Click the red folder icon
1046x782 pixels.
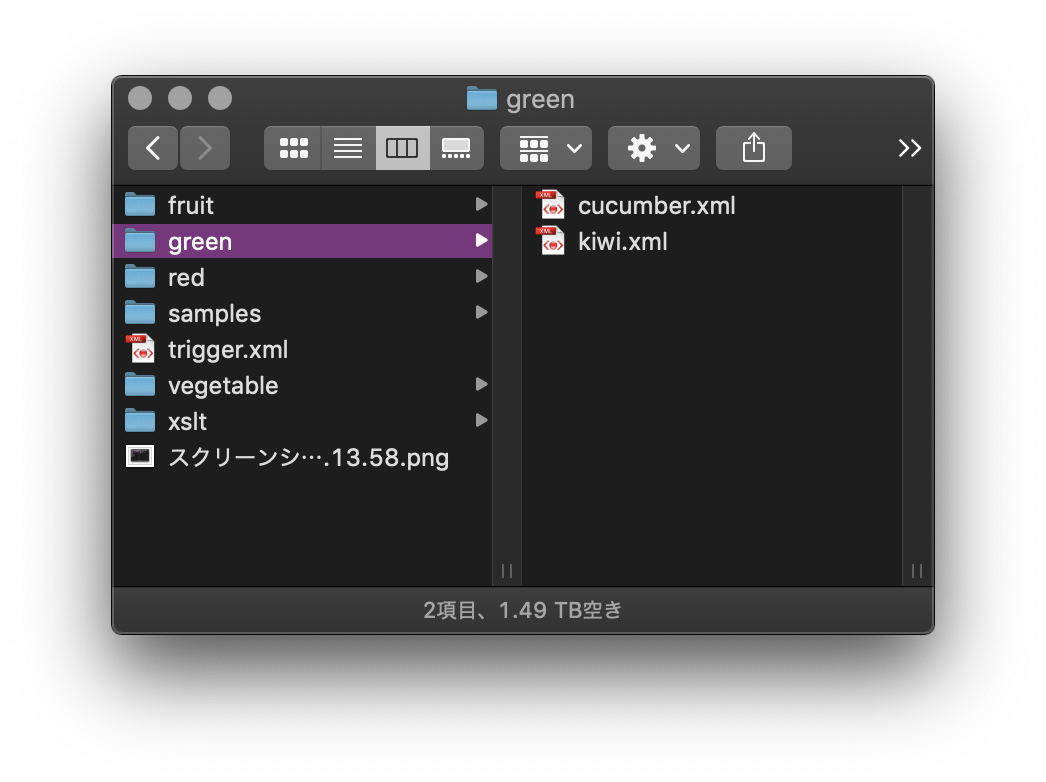pos(140,277)
